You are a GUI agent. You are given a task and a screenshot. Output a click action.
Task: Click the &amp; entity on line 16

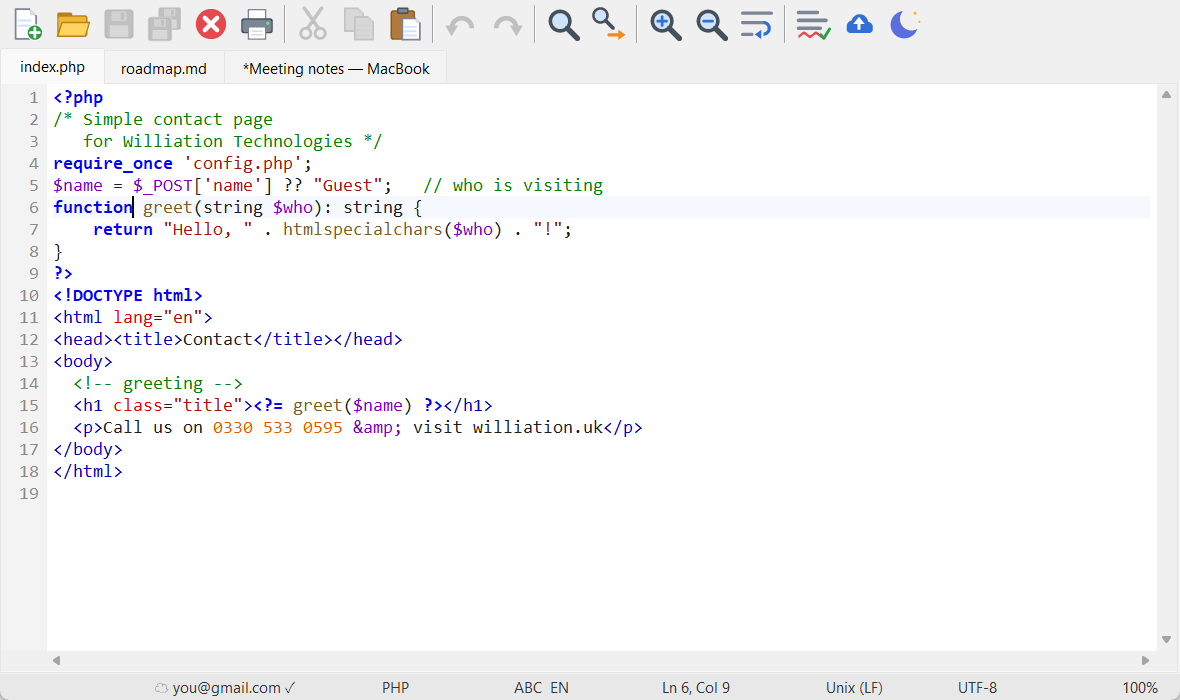[378, 428]
